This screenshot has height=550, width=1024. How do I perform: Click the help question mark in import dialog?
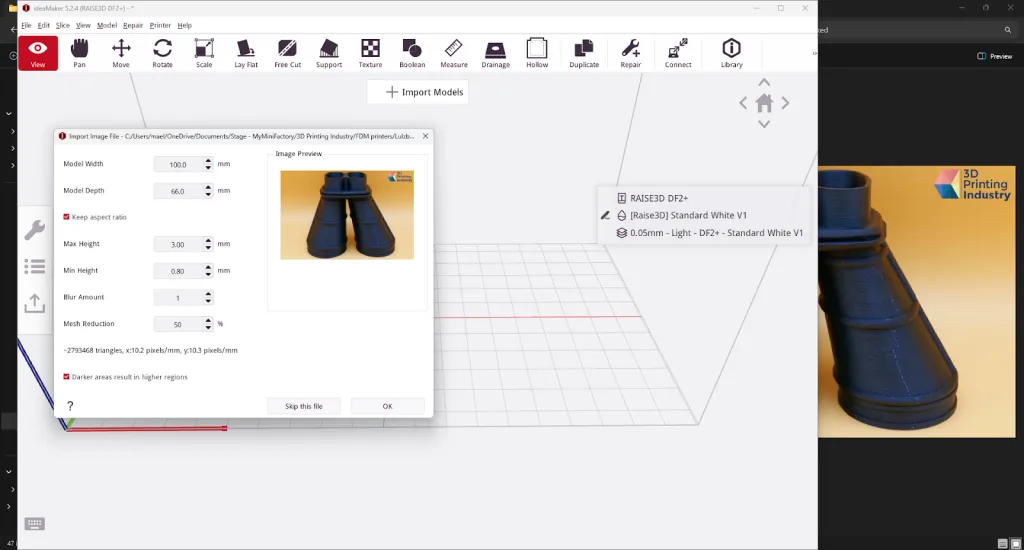point(70,406)
